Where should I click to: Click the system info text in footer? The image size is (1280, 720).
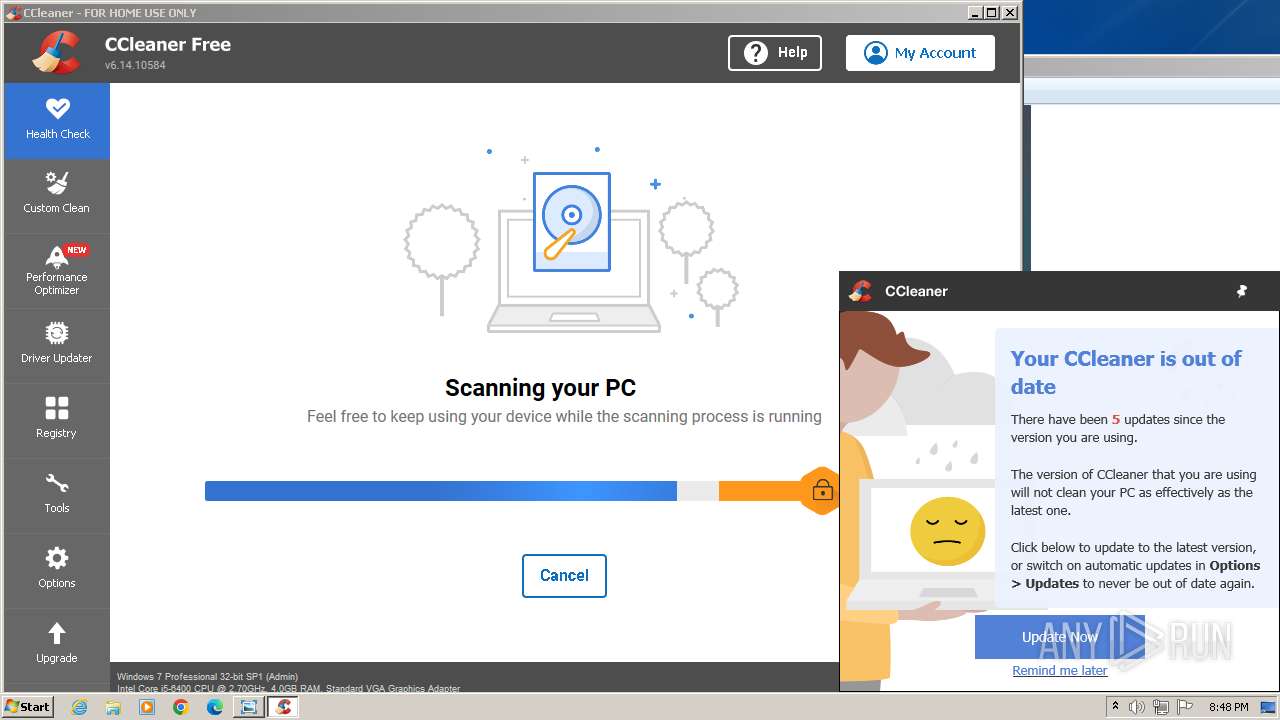pyautogui.click(x=289, y=682)
